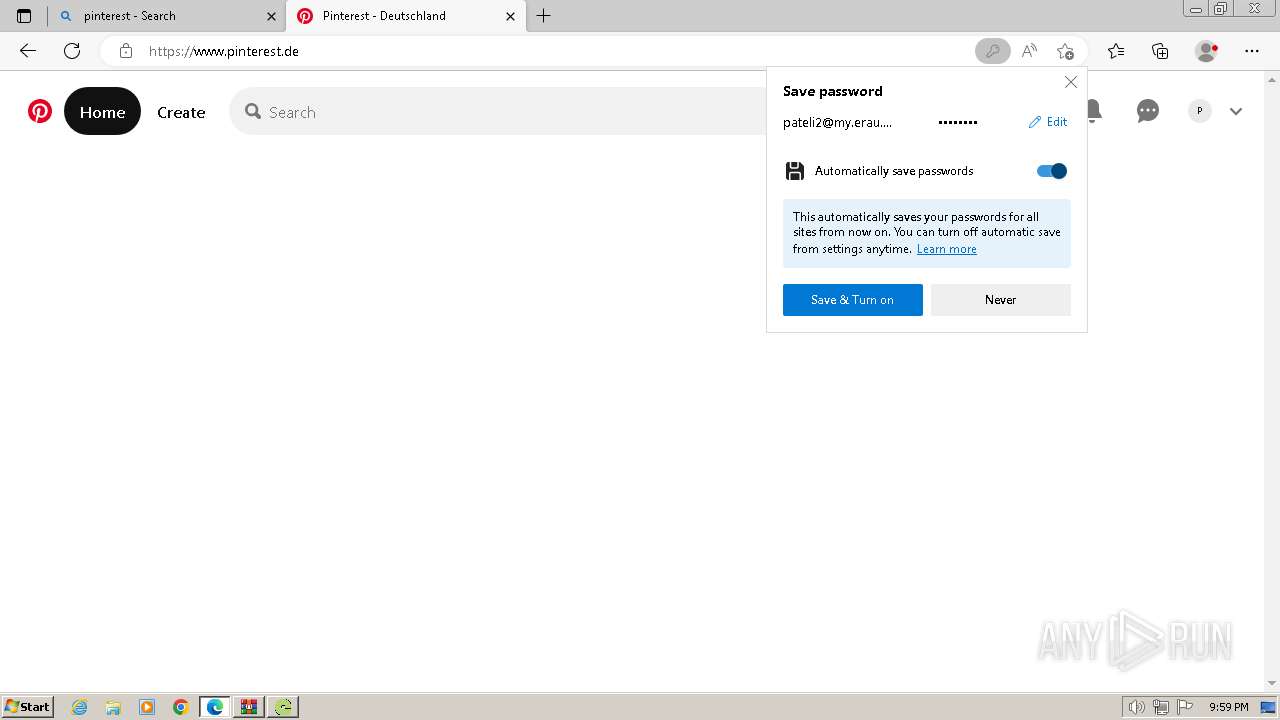Toggle Automatically save passwords switch
The image size is (1280, 720).
pyautogui.click(x=1052, y=171)
